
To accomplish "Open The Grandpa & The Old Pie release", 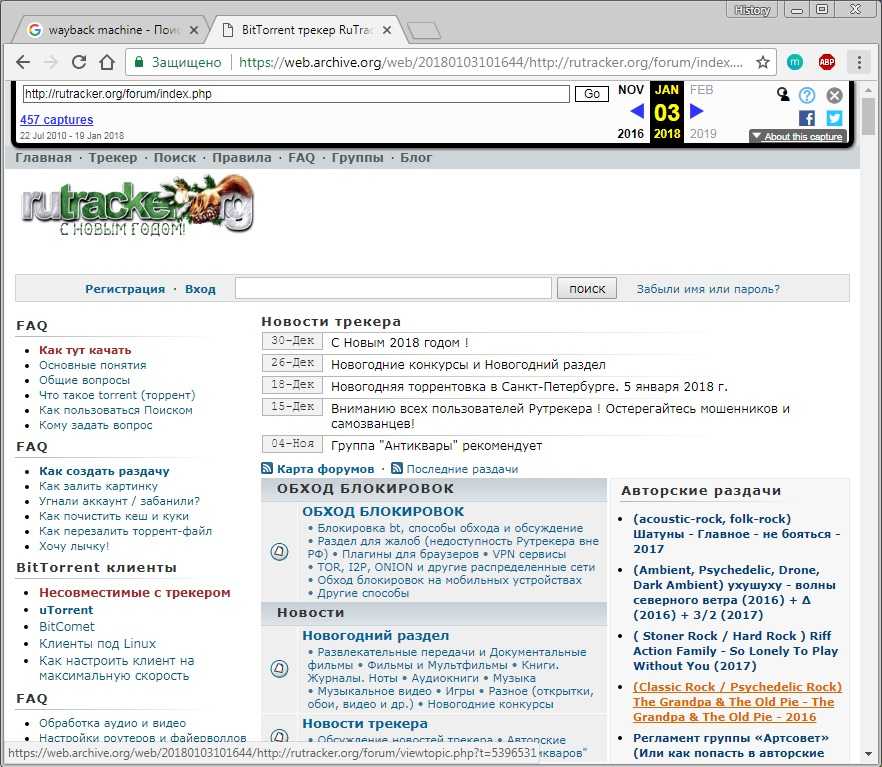I will (737, 702).
